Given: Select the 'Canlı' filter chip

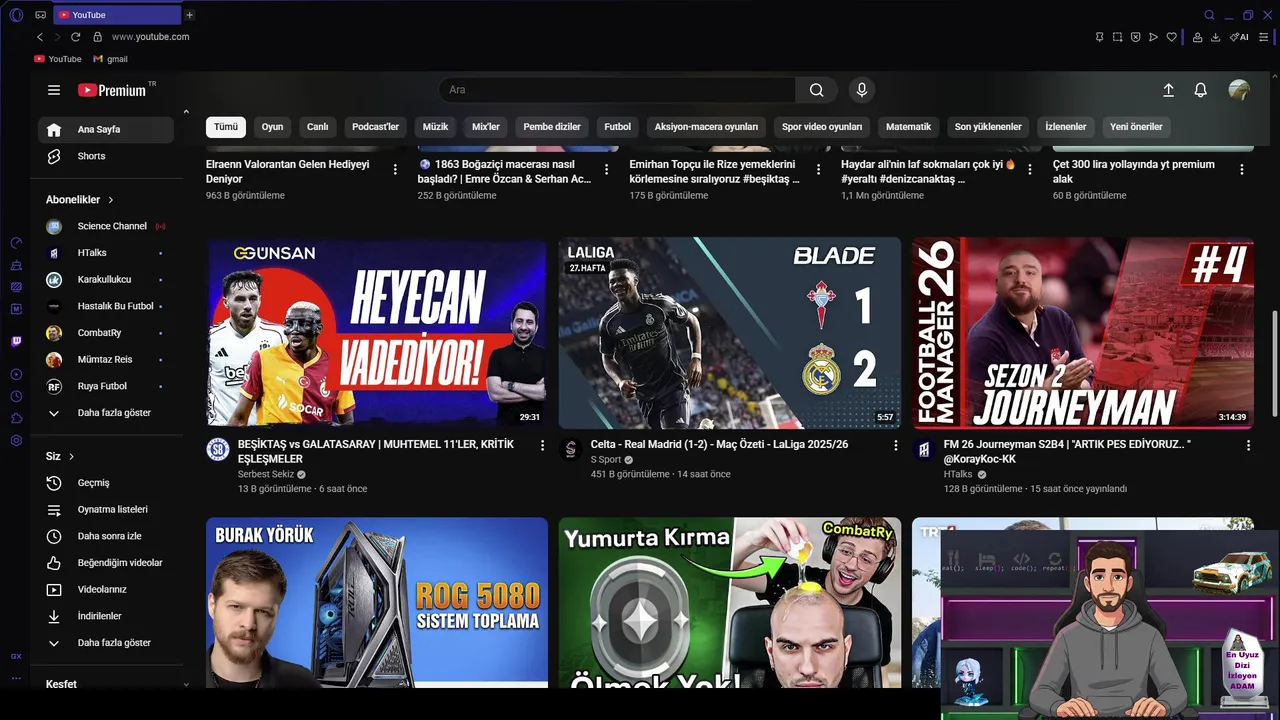Looking at the screenshot, I should pyautogui.click(x=317, y=127).
